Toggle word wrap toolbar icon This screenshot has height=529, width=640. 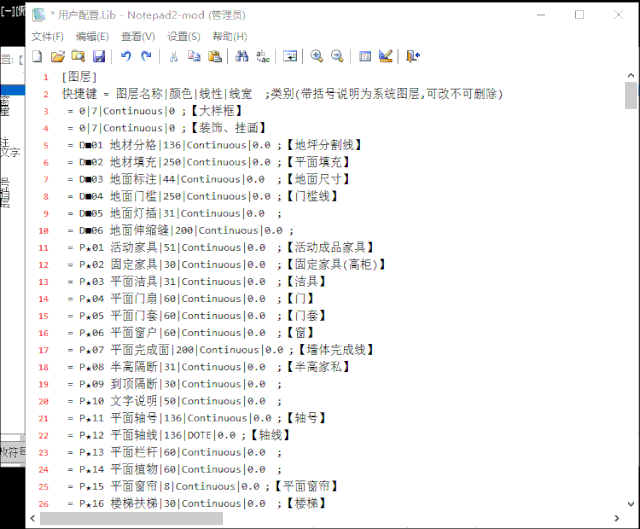pos(290,56)
